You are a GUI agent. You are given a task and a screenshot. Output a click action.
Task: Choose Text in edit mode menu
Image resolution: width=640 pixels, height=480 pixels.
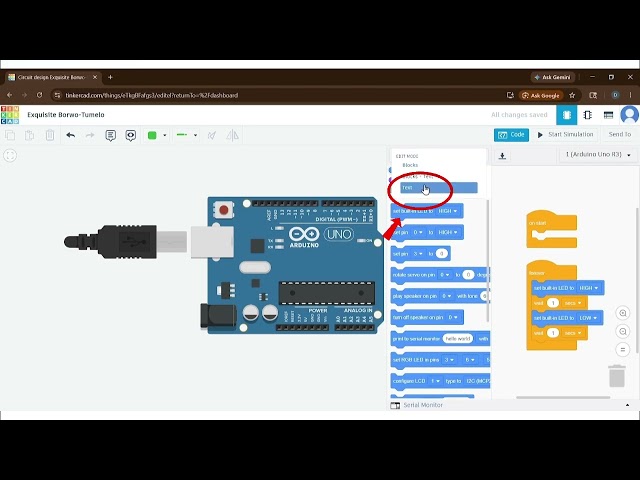[x=438, y=188]
